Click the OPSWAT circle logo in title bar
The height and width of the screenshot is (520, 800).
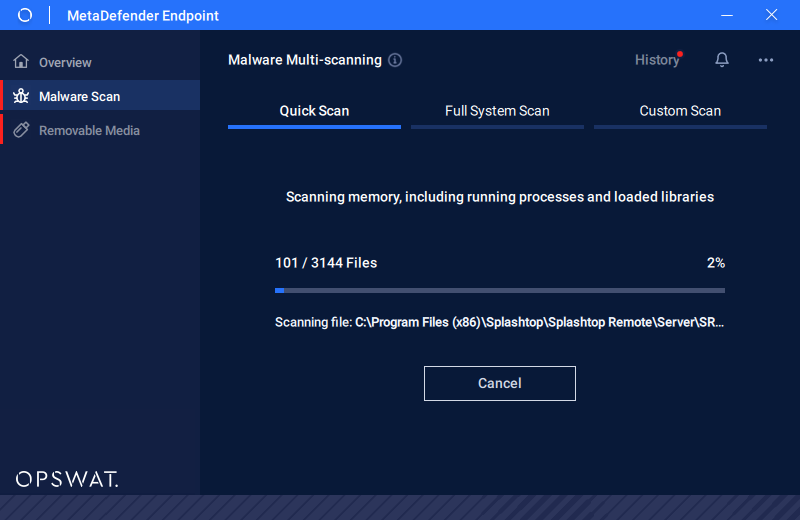tap(24, 15)
